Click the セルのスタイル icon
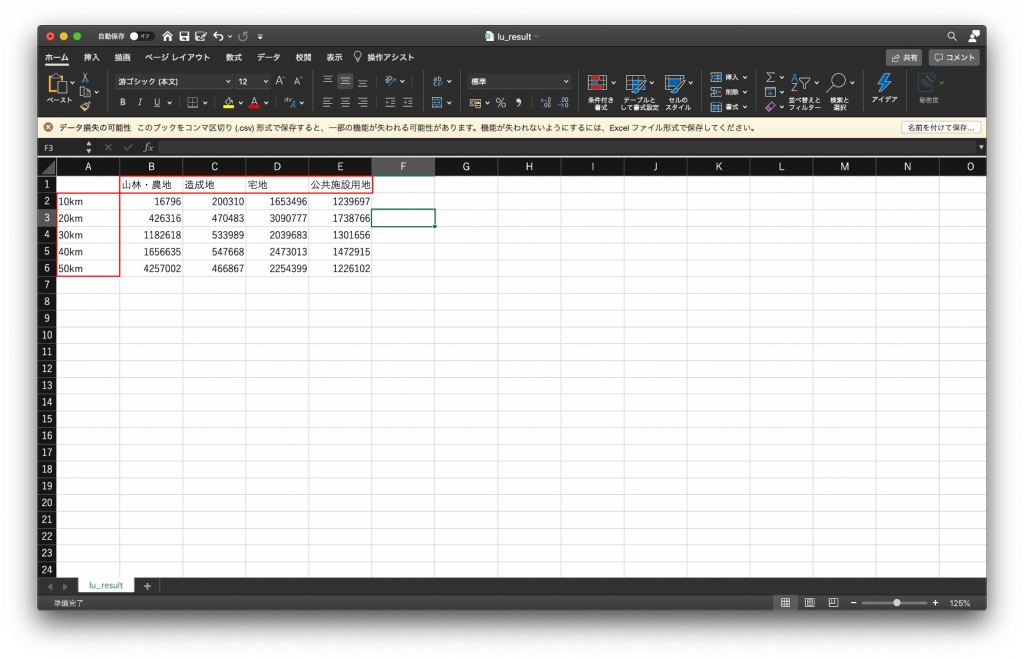The height and width of the screenshot is (660, 1024). pyautogui.click(x=675, y=83)
